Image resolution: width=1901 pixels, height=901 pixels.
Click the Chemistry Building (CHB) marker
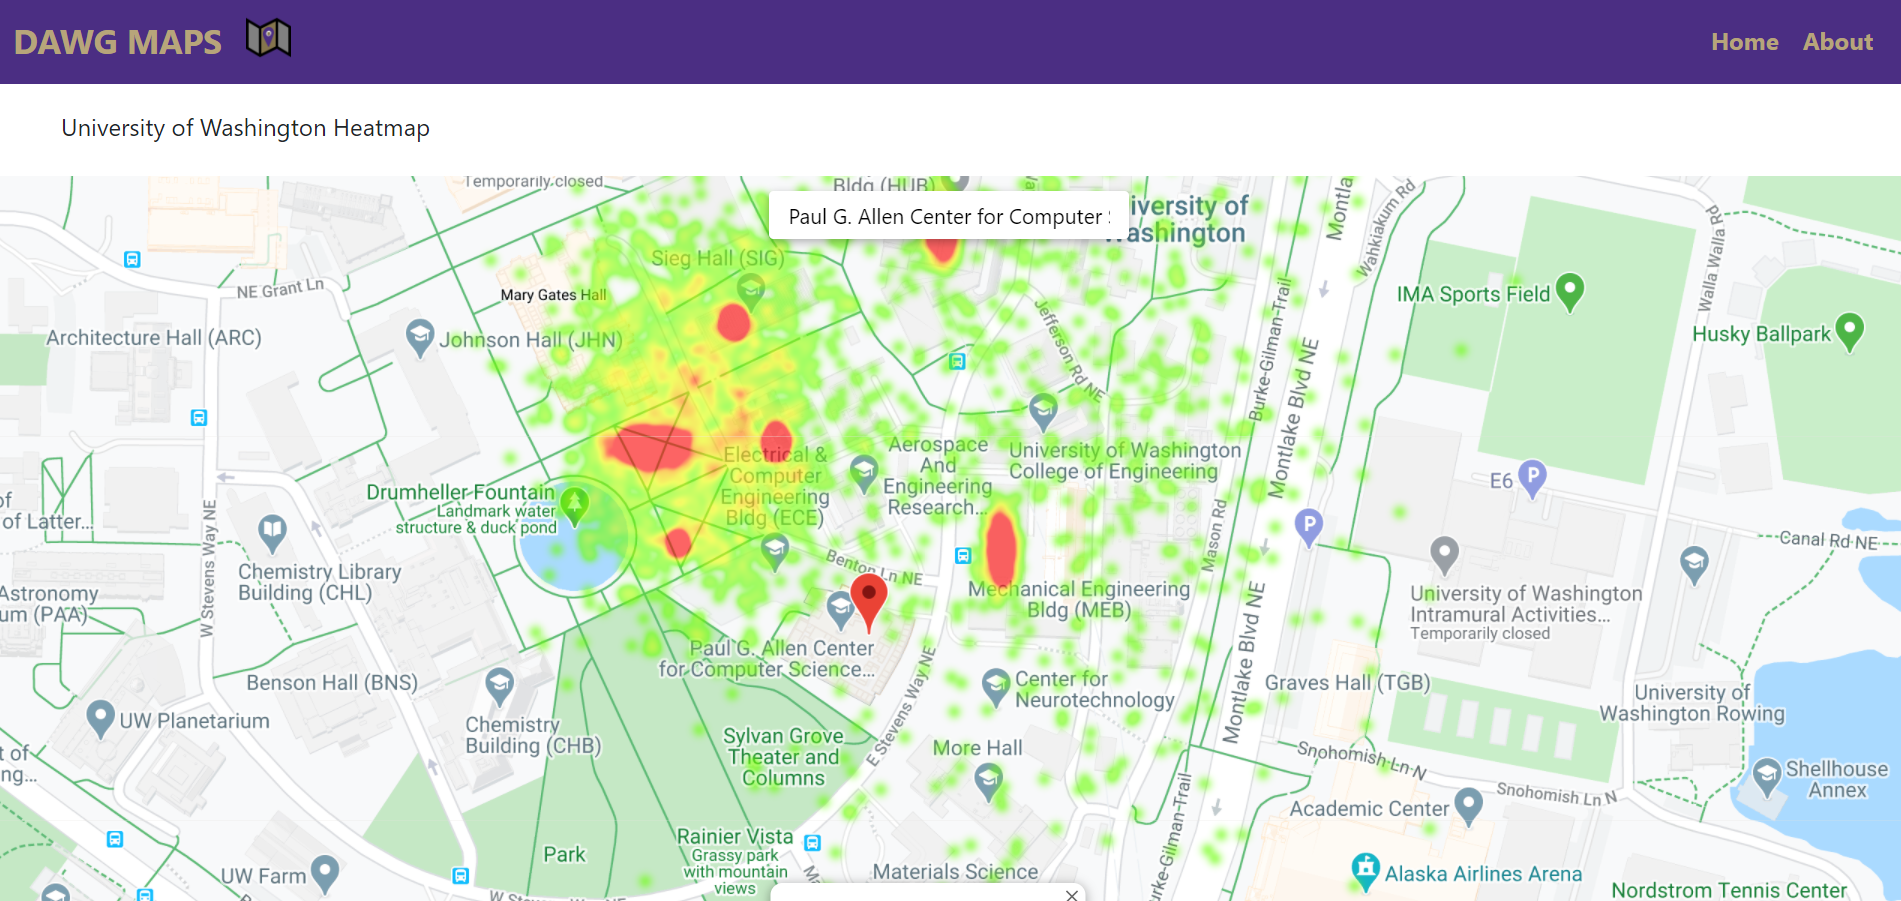coord(499,687)
